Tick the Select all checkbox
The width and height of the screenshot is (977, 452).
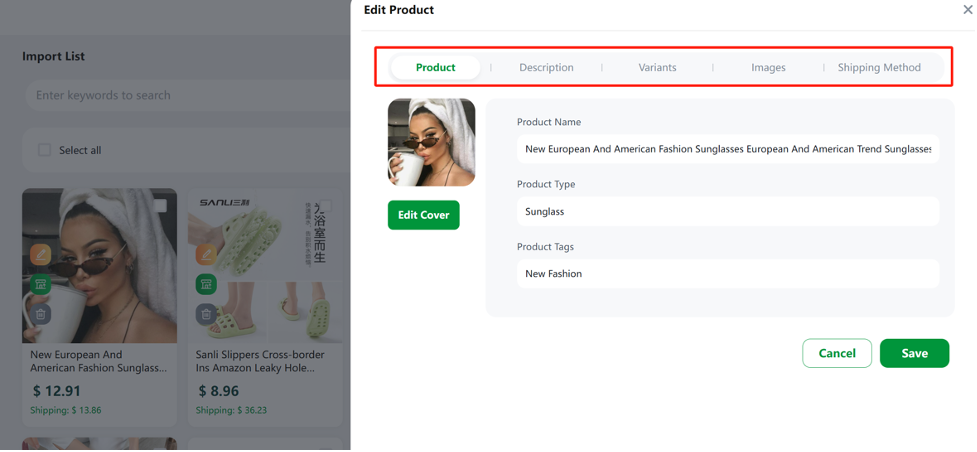coord(44,150)
